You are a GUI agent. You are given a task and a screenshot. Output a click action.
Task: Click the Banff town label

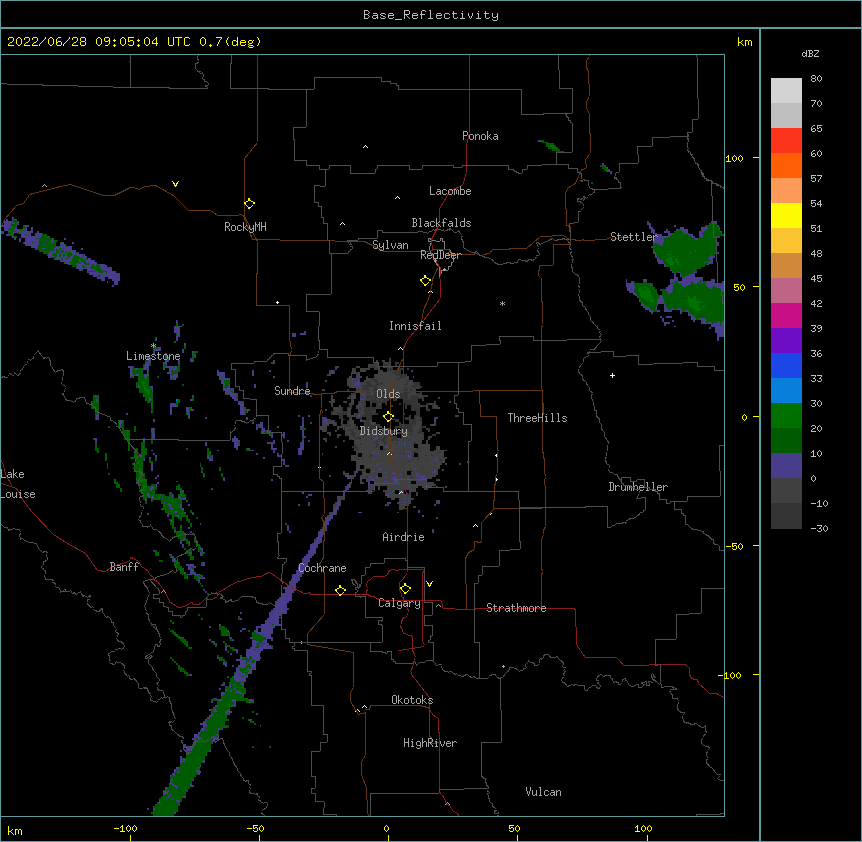coord(124,567)
